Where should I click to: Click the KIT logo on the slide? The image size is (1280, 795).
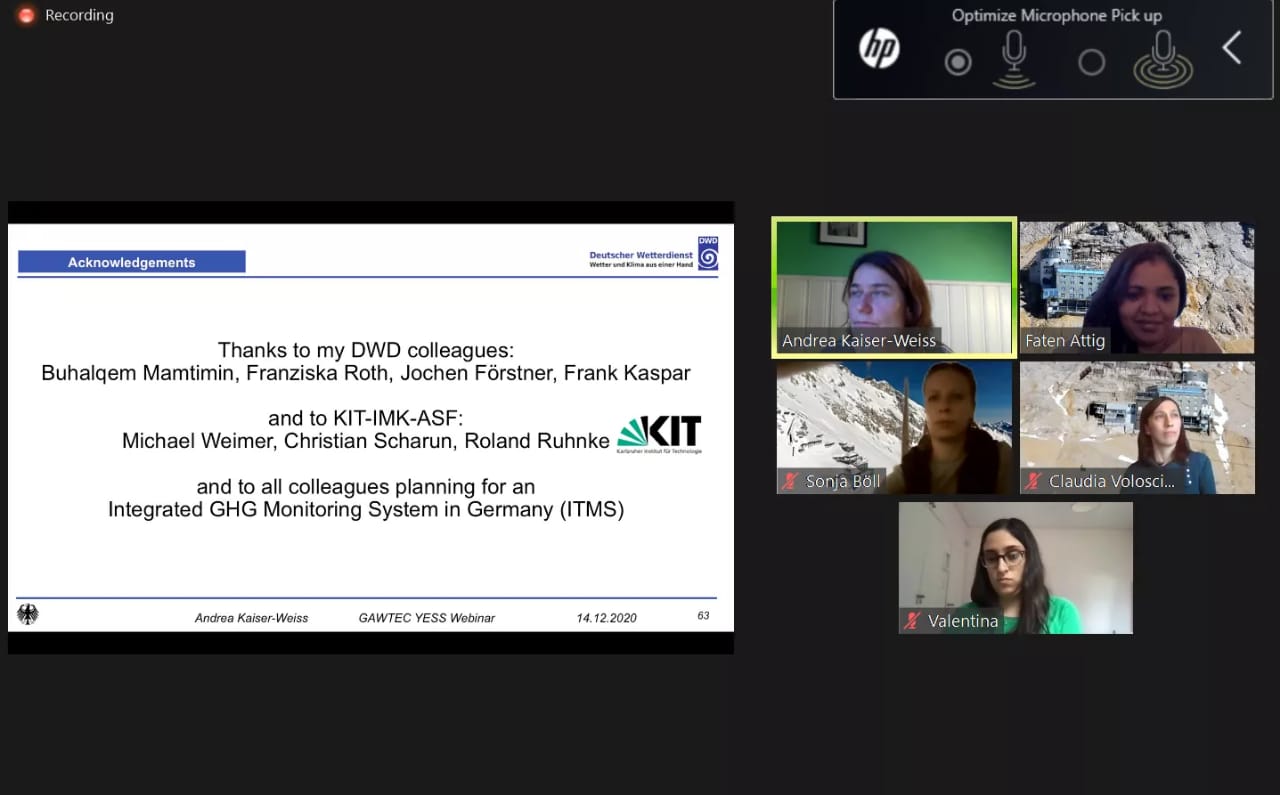659,435
